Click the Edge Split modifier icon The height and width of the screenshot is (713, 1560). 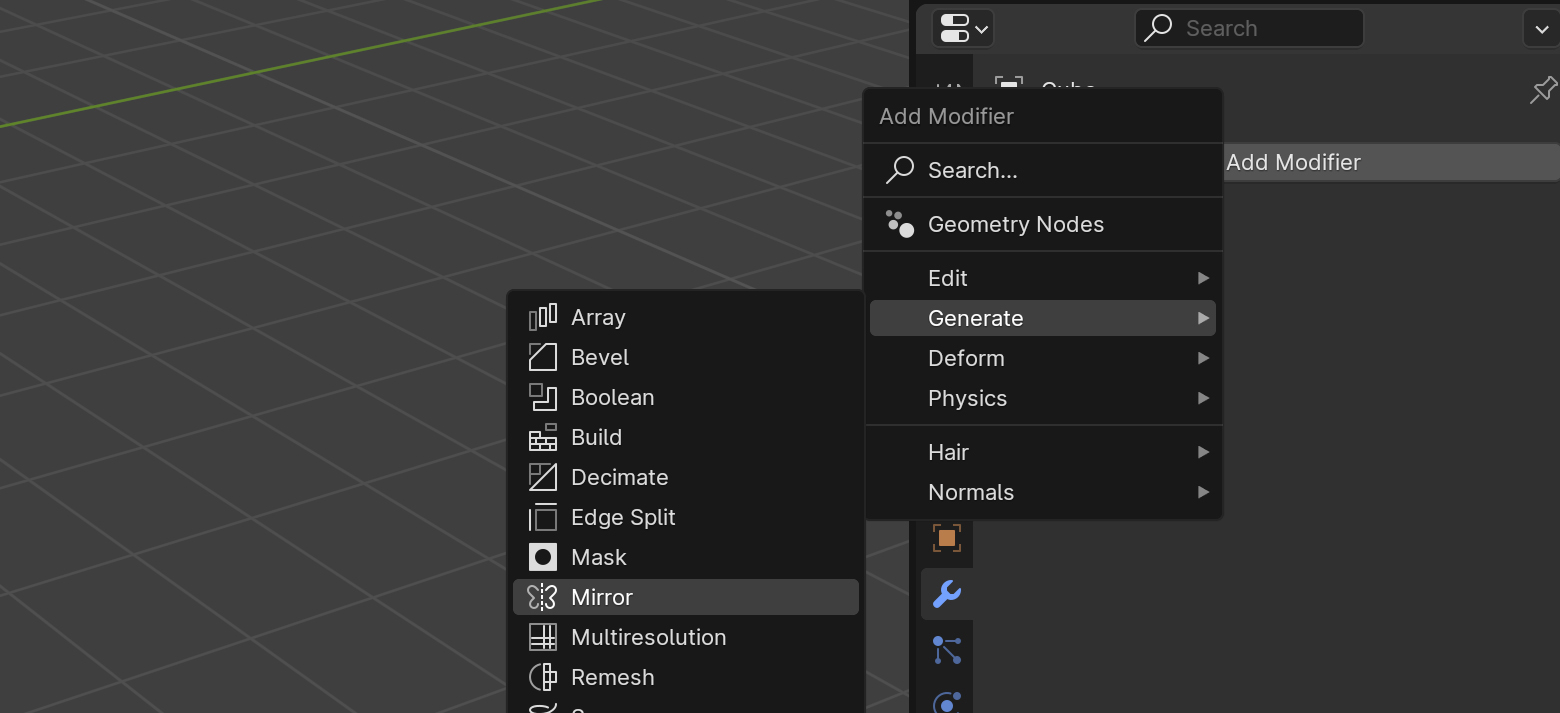coord(542,517)
